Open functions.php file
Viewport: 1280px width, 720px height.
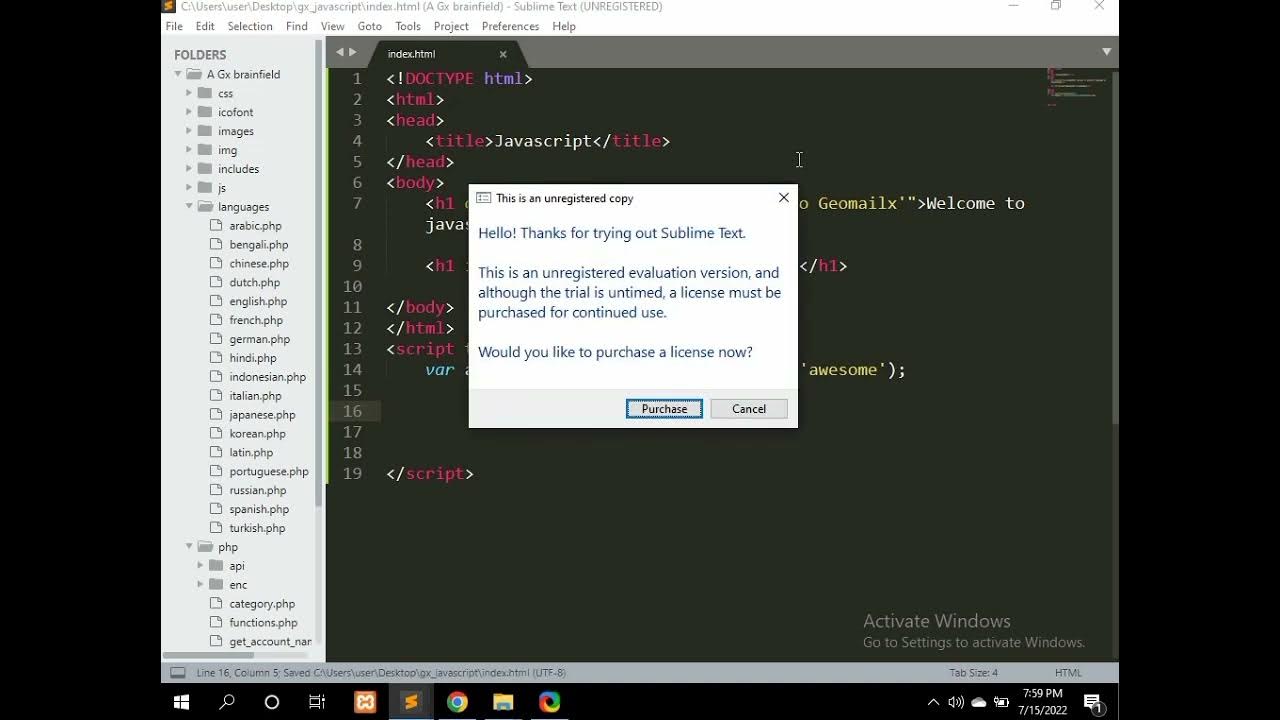[263, 623]
